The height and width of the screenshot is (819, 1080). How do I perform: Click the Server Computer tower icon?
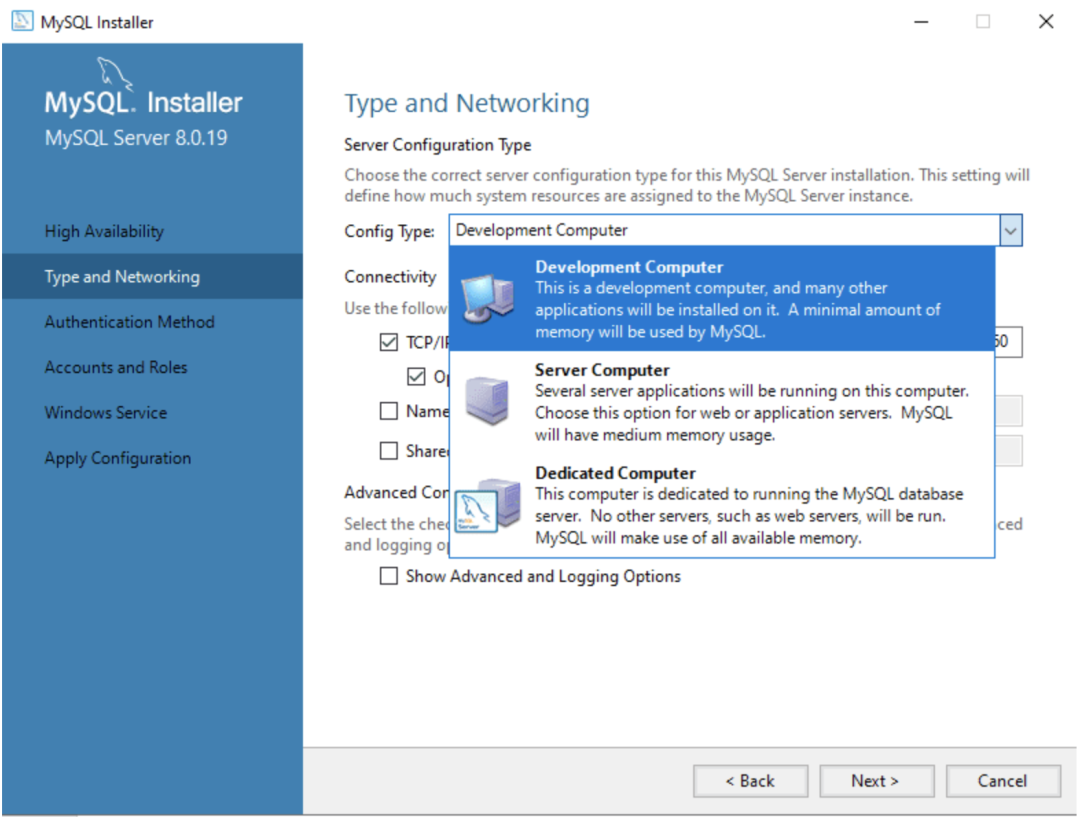pos(487,401)
